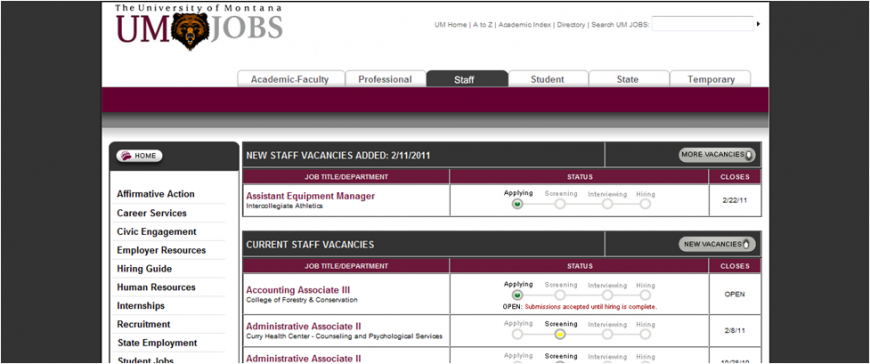Click the OPEN closing cell for Accounting Associate III
Viewport: 870px width, 364px height.
(x=735, y=294)
